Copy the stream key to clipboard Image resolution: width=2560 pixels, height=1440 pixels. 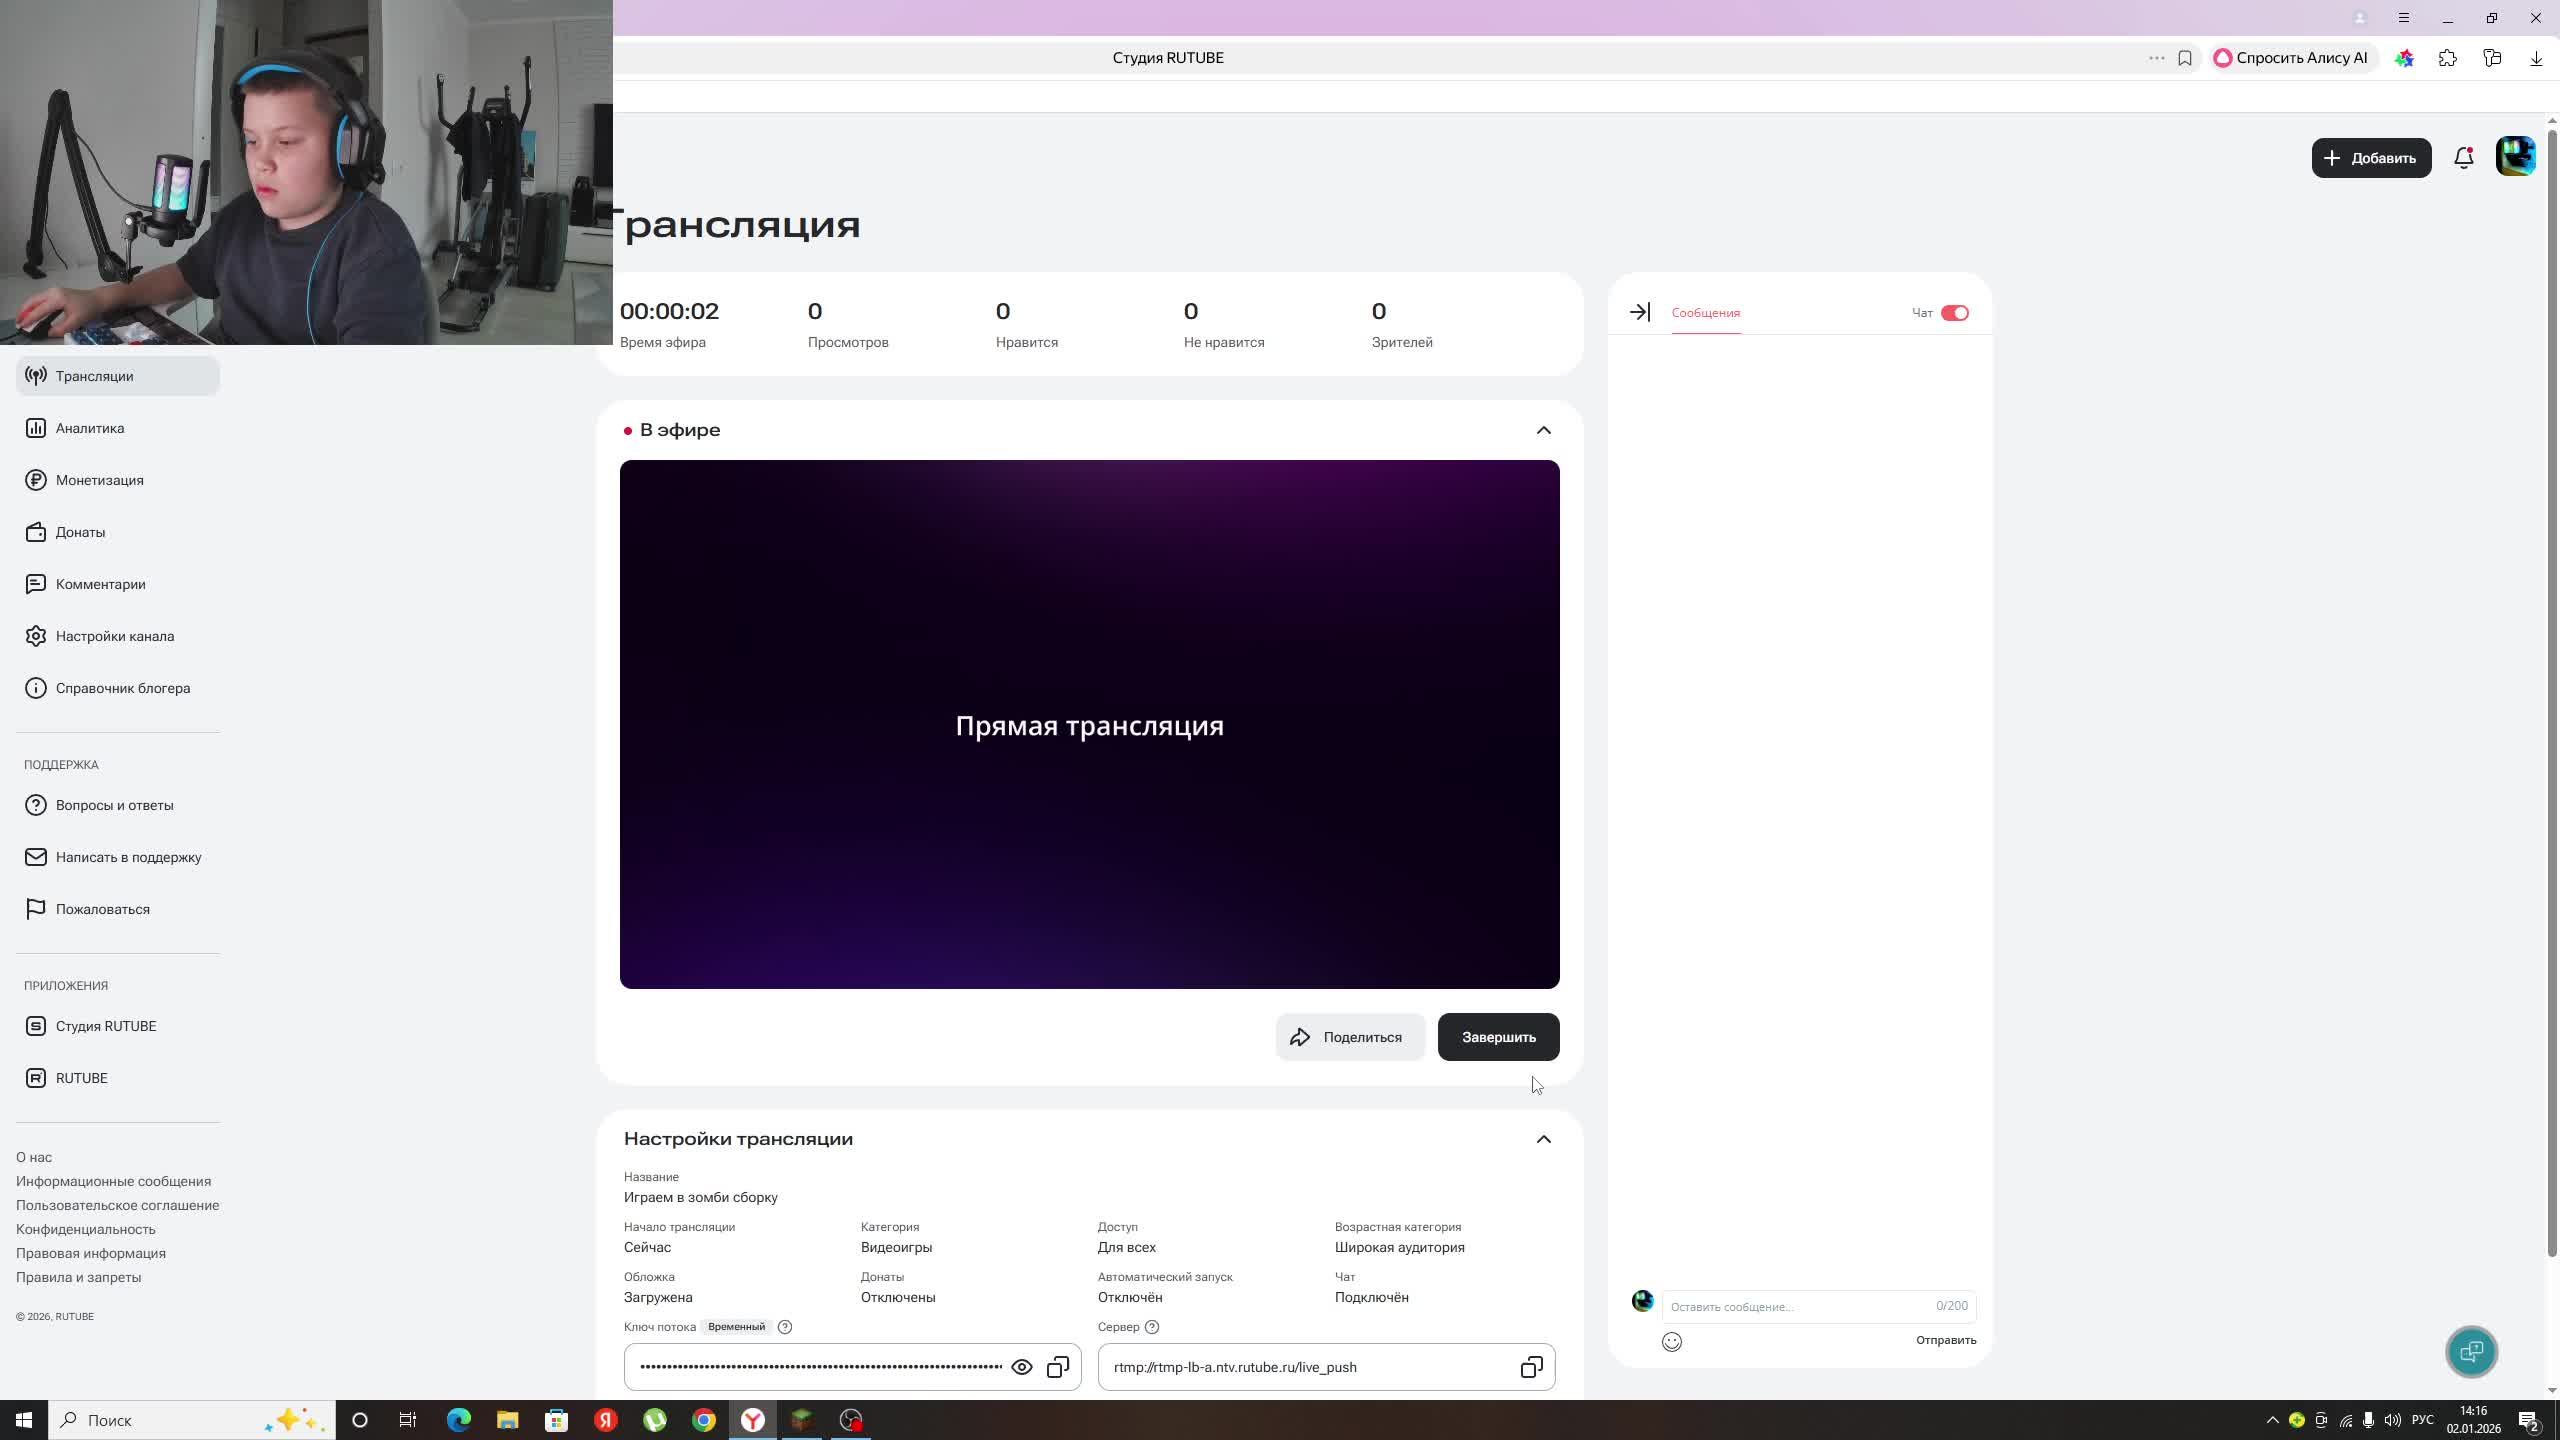[x=1058, y=1367]
